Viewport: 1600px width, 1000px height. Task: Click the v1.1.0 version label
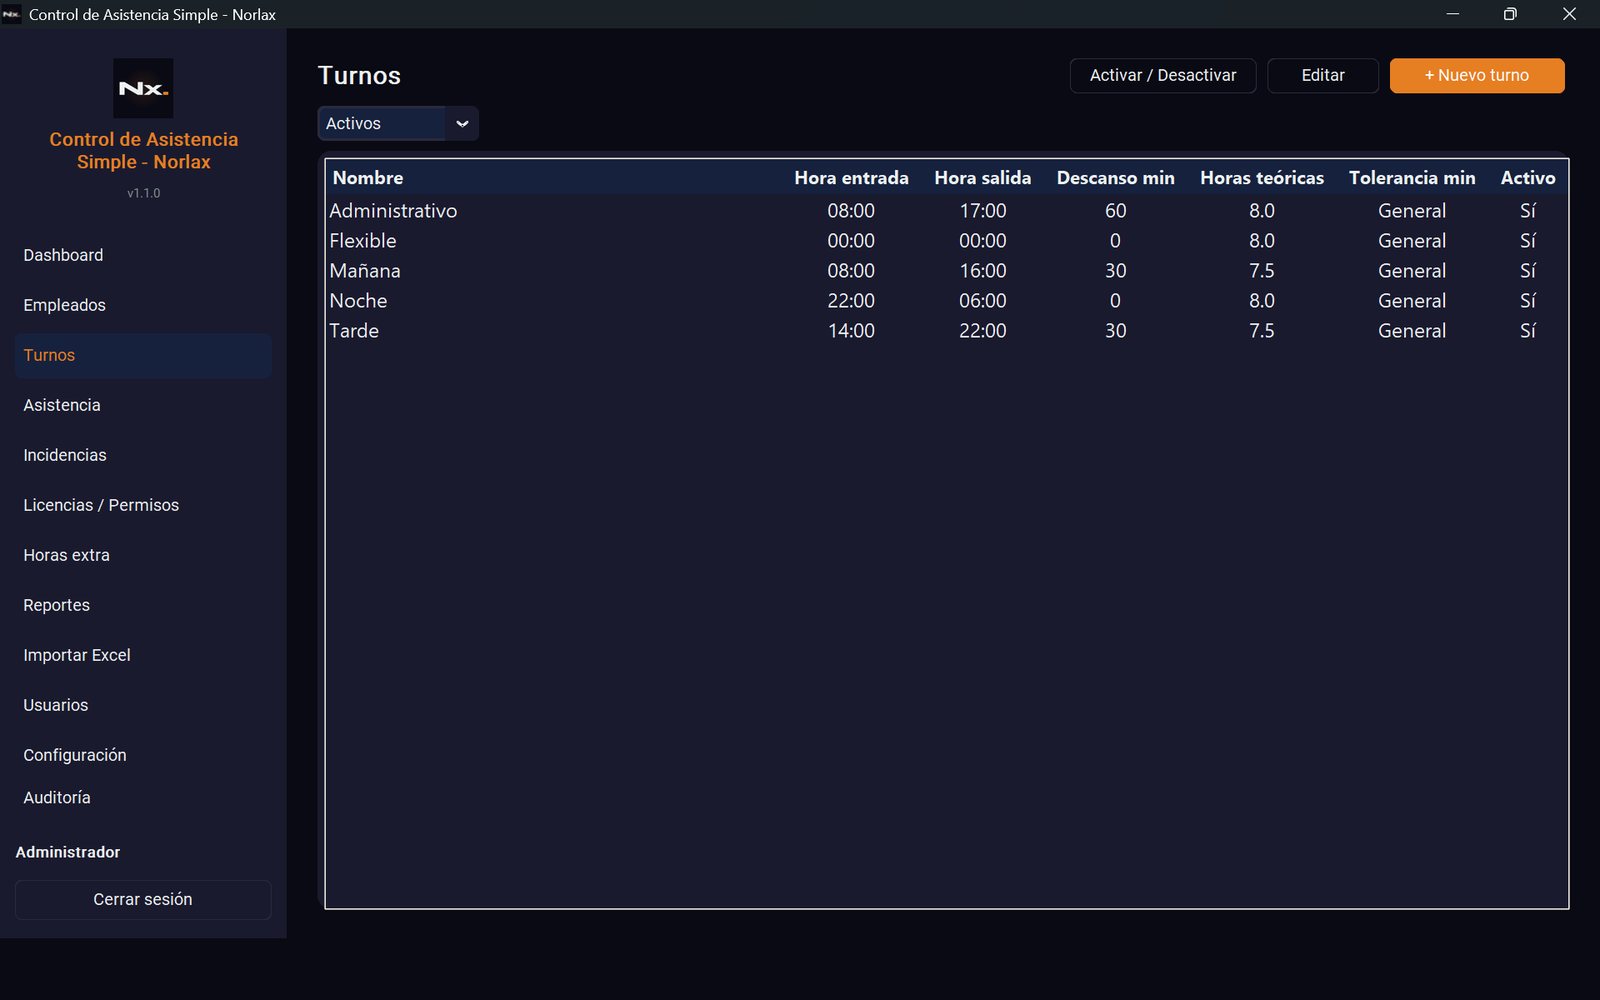tap(143, 193)
